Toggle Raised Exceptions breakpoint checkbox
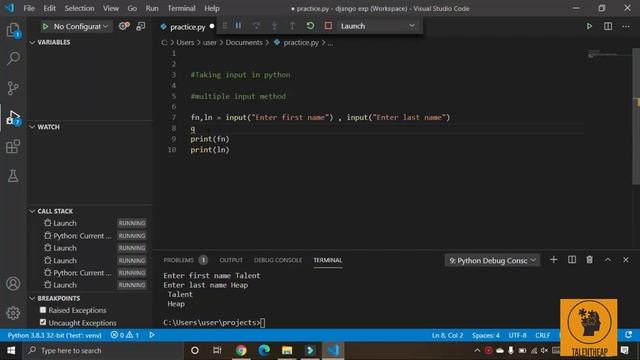The width and height of the screenshot is (640, 360). click(x=43, y=310)
